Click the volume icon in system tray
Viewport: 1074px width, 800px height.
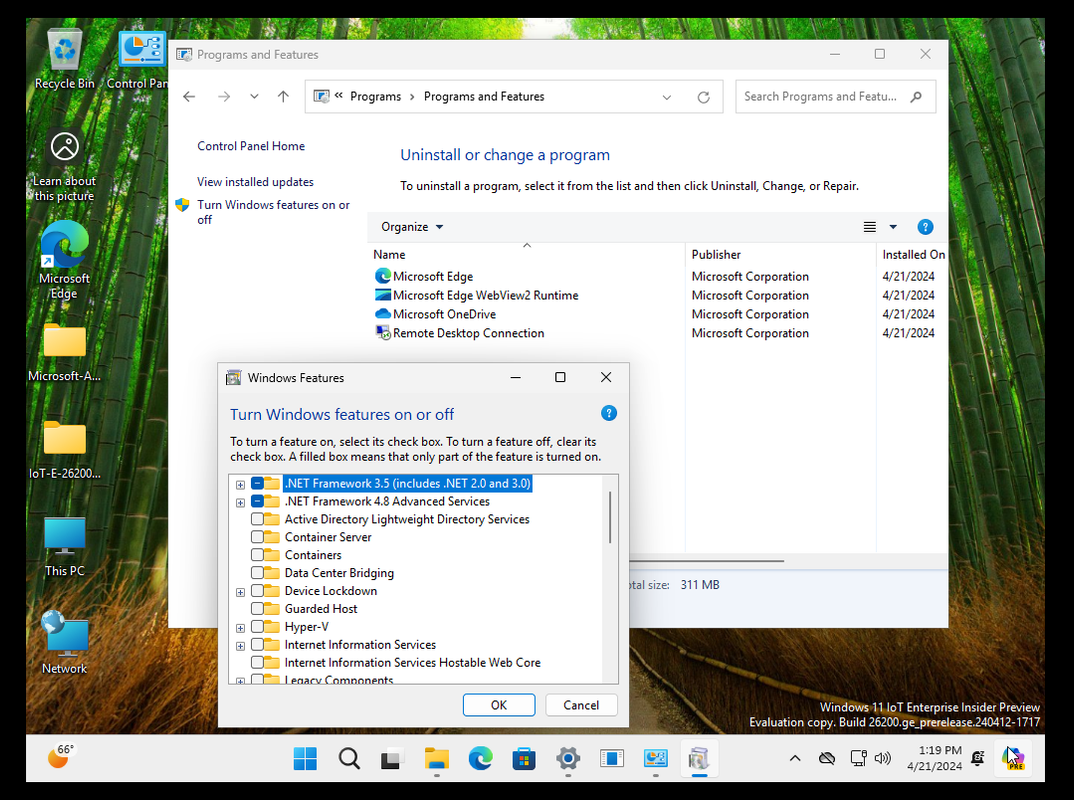883,758
